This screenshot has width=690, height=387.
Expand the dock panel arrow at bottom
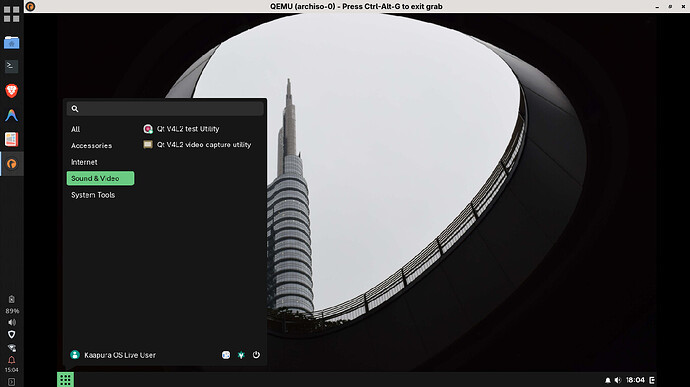tap(11, 382)
